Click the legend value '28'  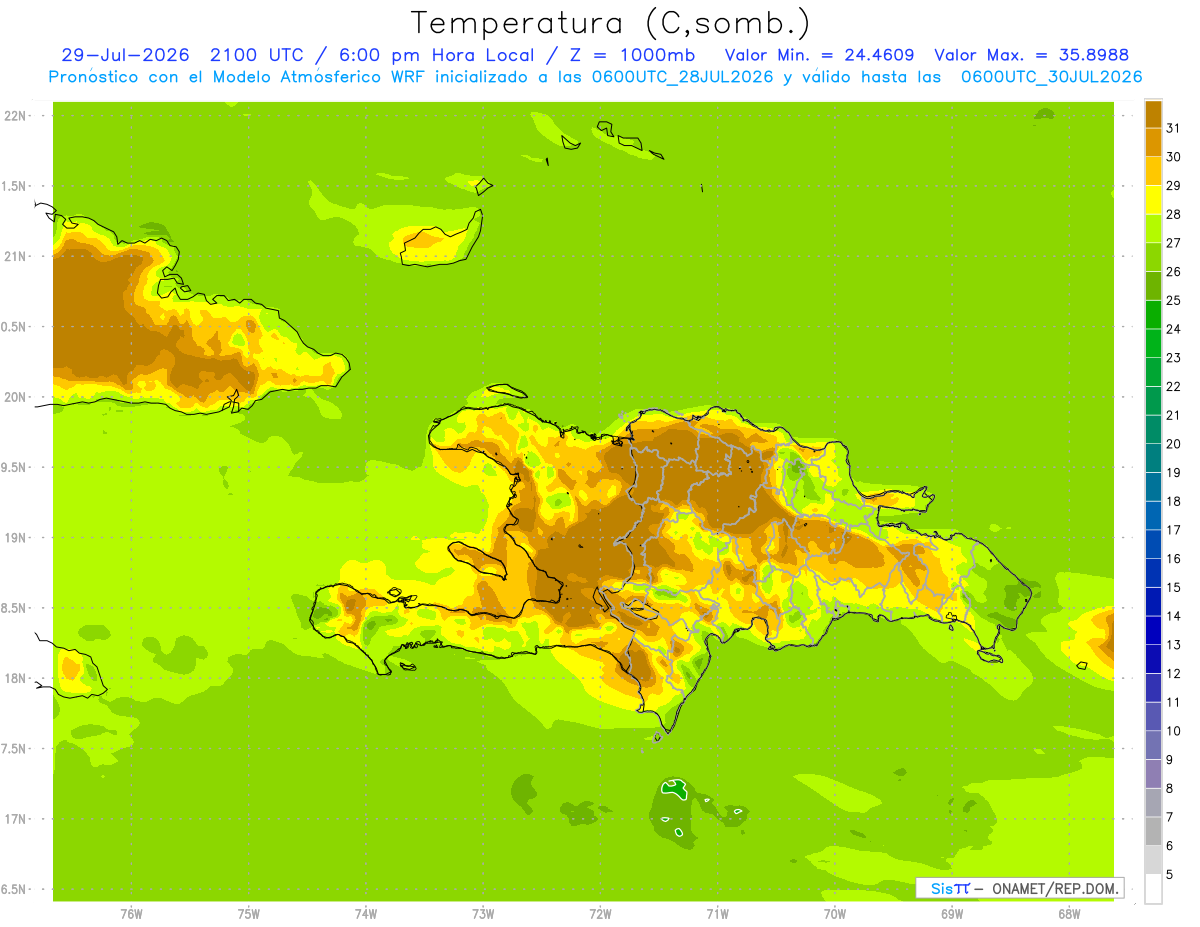[1173, 214]
